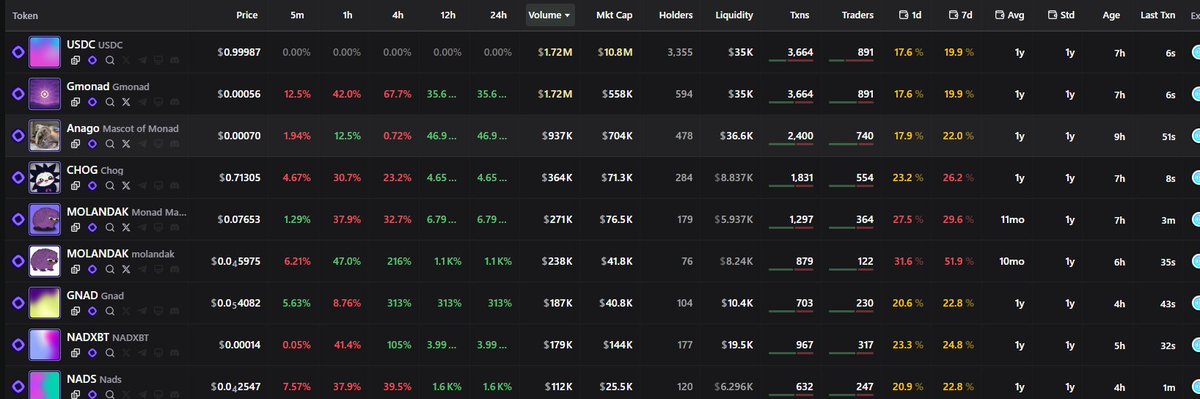Click the 11mo Avg value
Screen dimensions: 1200x399
point(1012,220)
